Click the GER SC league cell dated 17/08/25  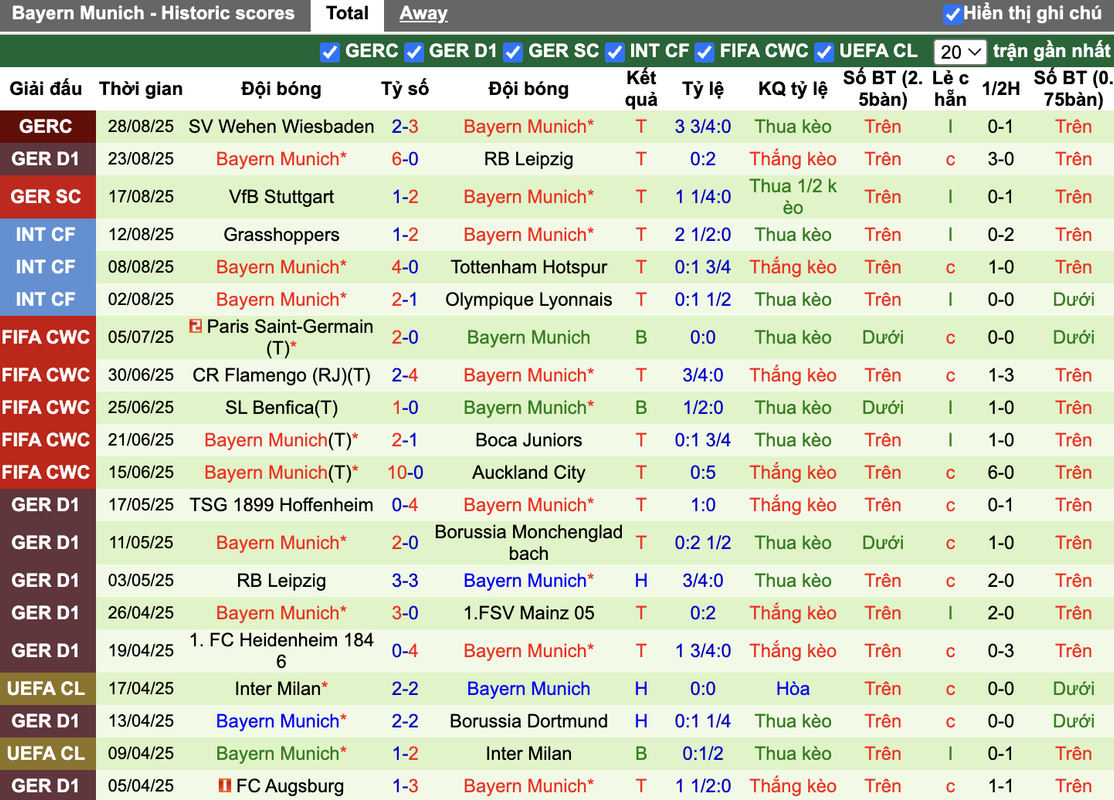tap(48, 197)
